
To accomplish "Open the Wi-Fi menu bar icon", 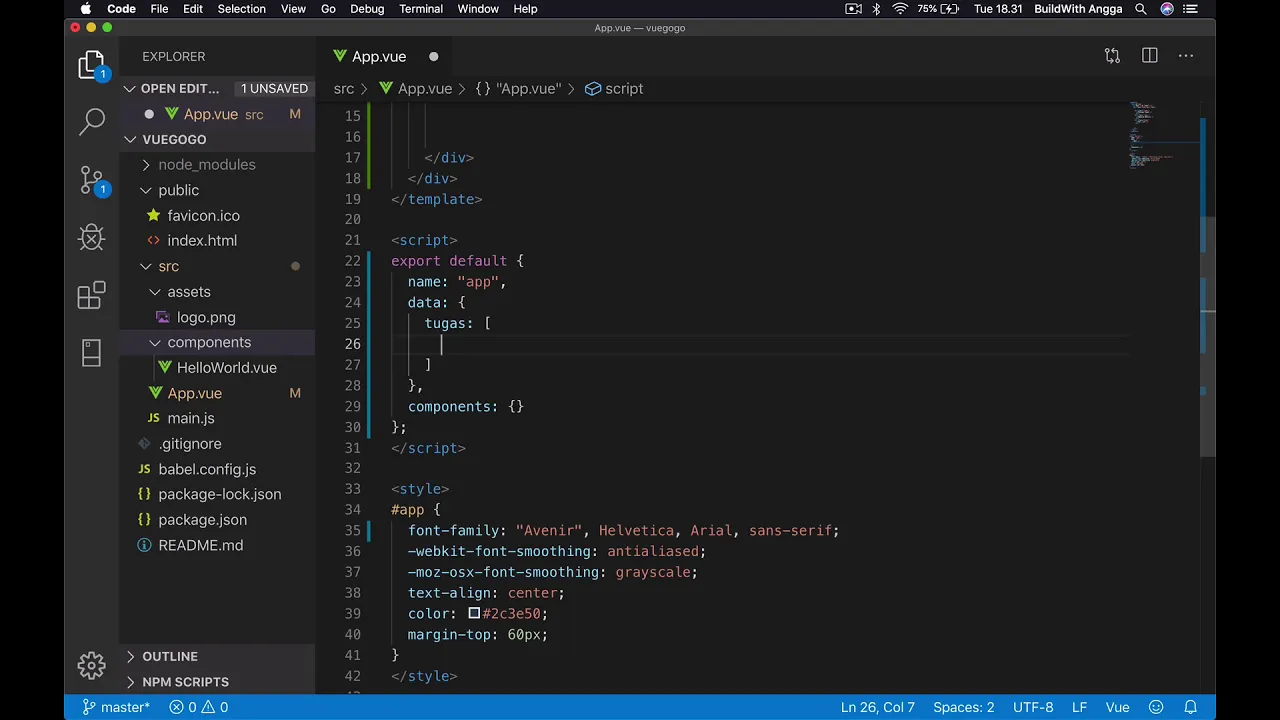I will [900, 9].
